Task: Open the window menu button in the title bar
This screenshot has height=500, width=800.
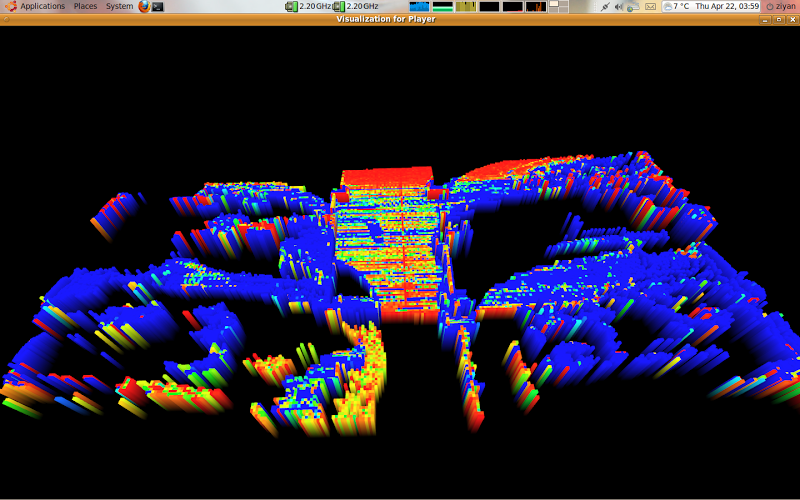Action: click(6, 19)
